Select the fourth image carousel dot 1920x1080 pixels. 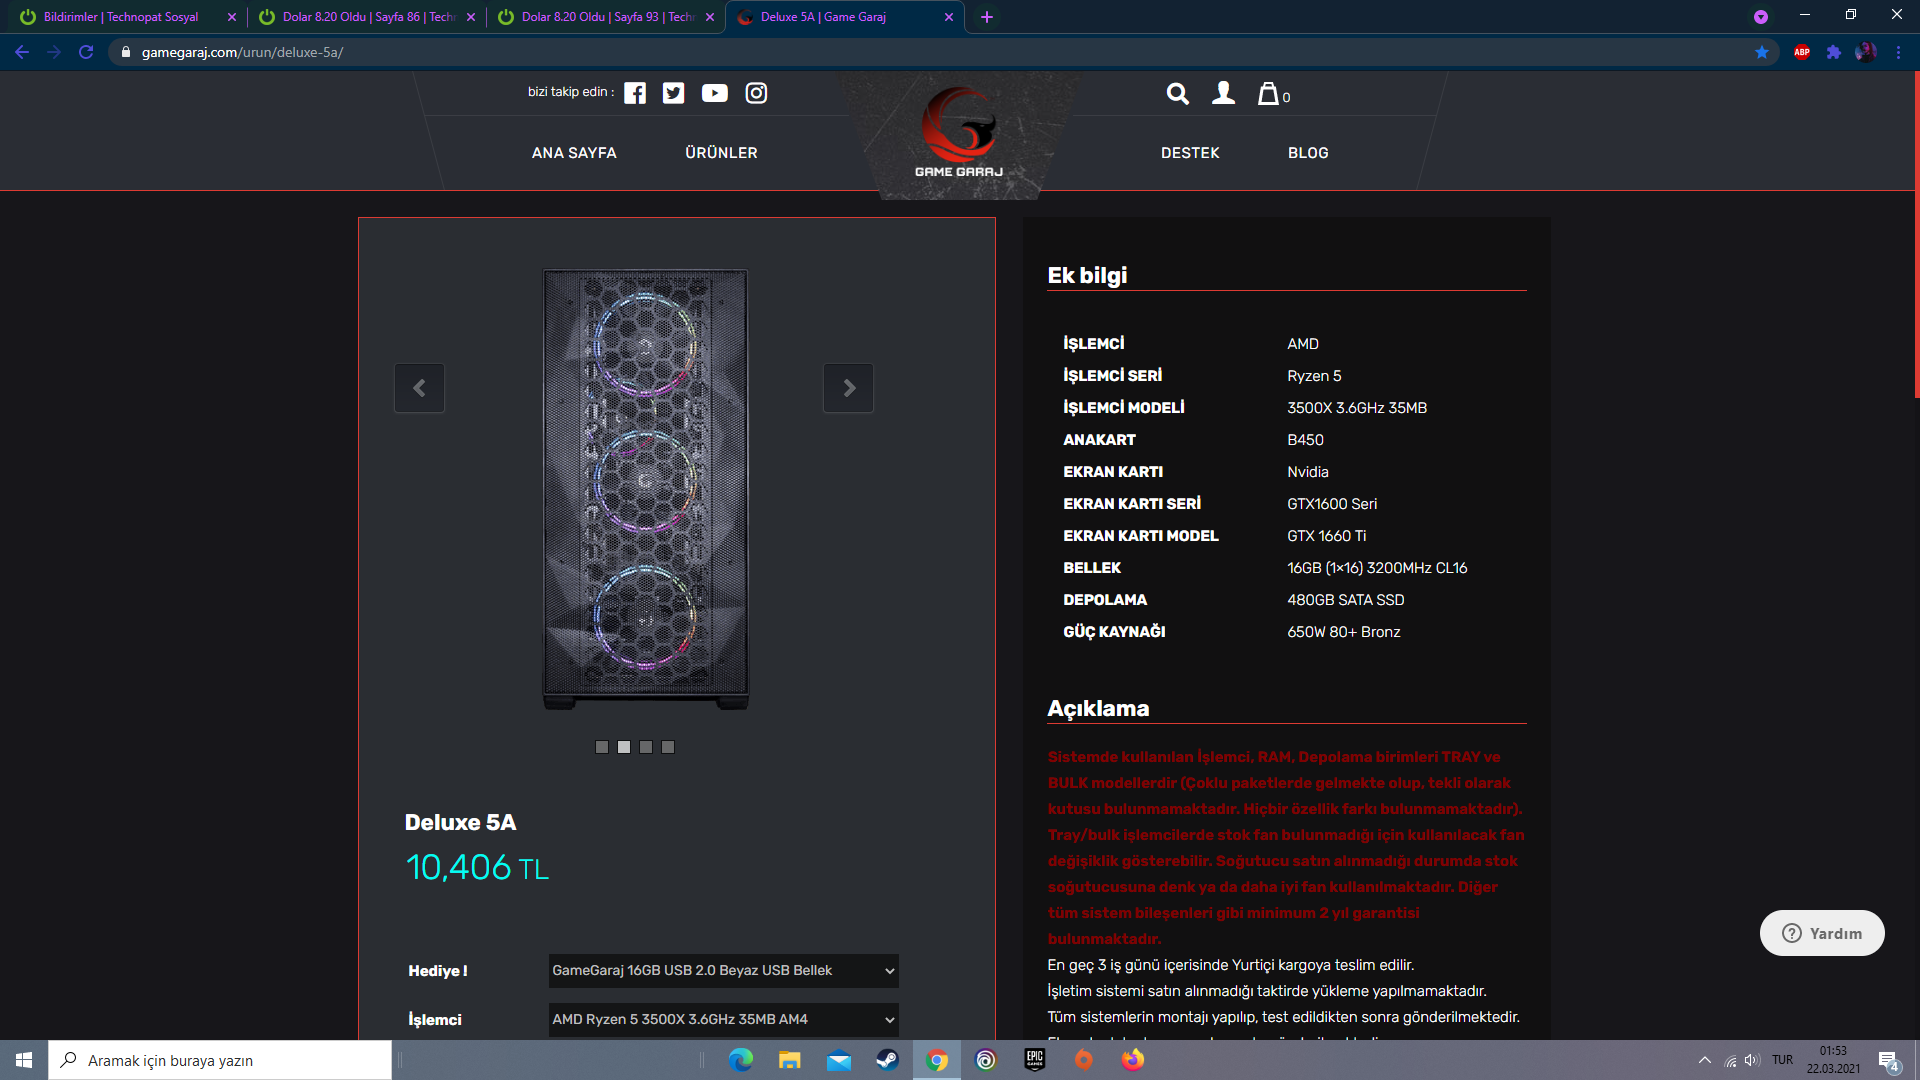[668, 747]
